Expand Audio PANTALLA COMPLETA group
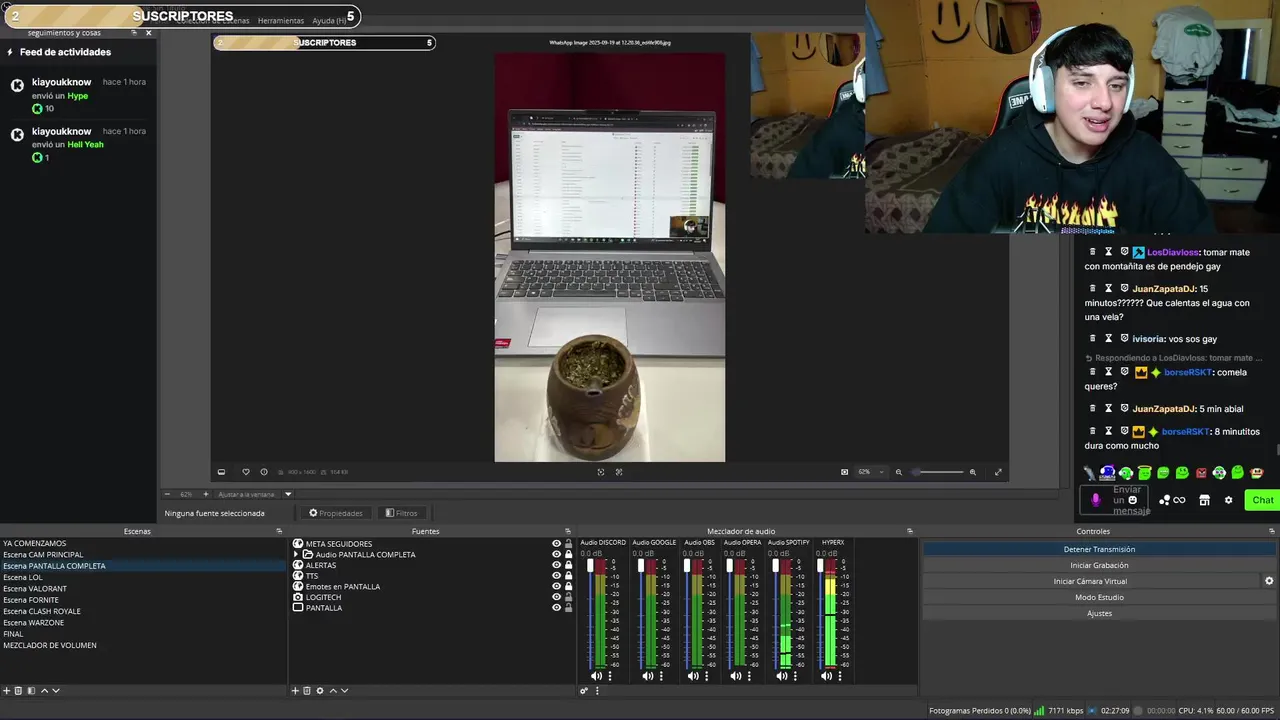The image size is (1280, 720). coord(296,554)
